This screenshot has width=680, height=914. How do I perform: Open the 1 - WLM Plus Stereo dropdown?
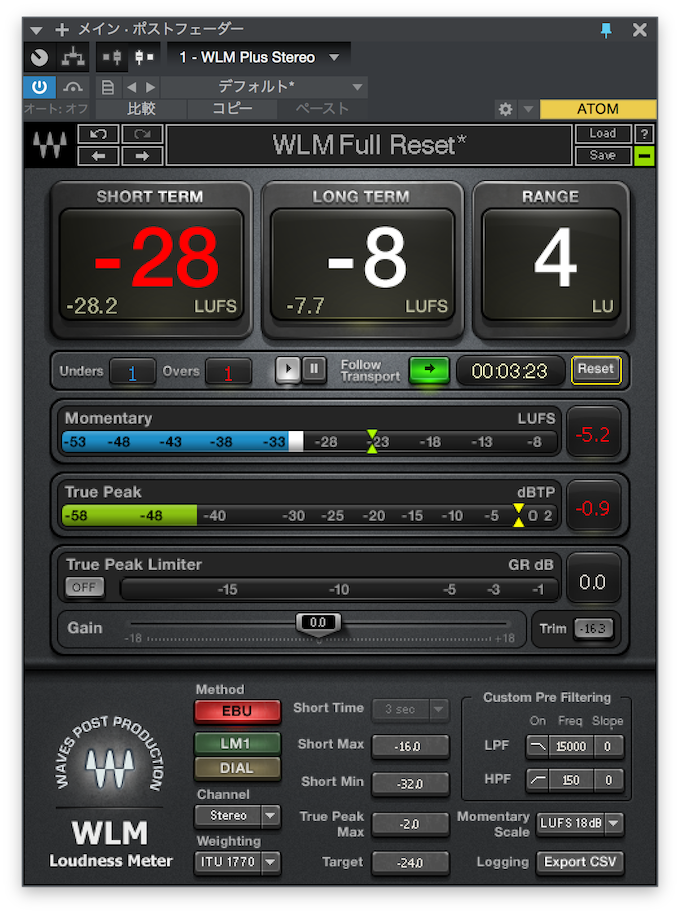(x=259, y=57)
